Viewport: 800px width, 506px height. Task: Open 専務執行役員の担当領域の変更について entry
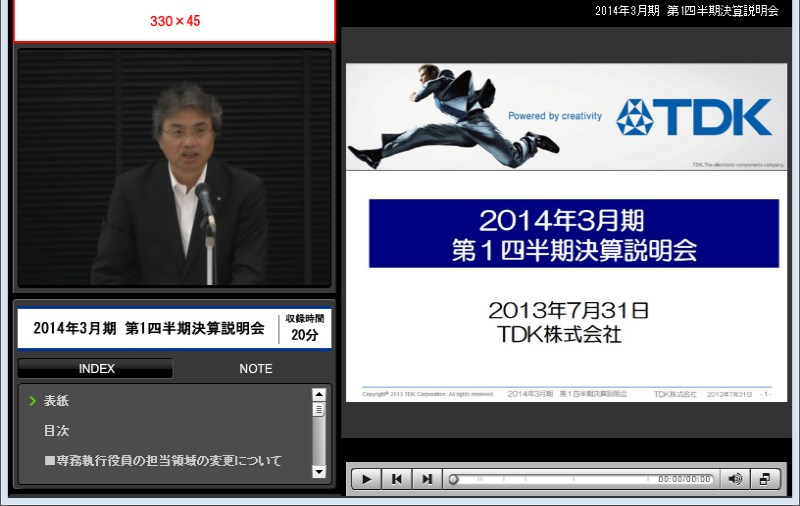pos(163,461)
